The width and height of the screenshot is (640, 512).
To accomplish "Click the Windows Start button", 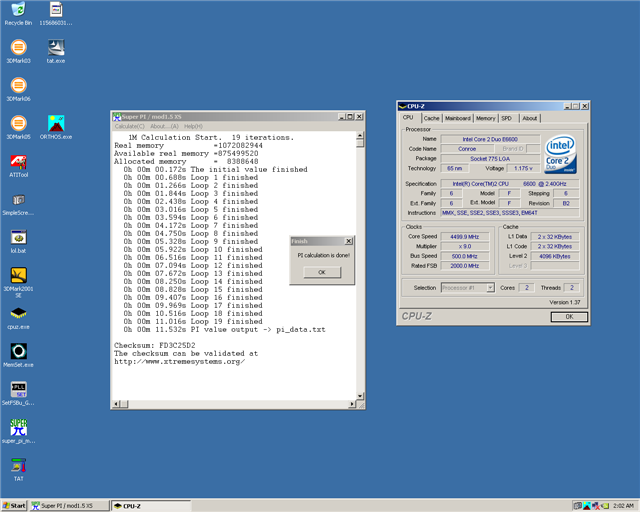I will click(14, 506).
